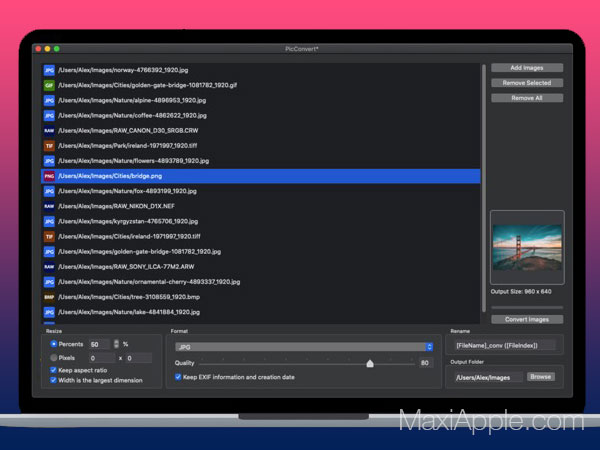Select Cities/ireland-1971997_1920.tiff file name
This screenshot has height=450, width=600.
pyautogui.click(x=129, y=236)
